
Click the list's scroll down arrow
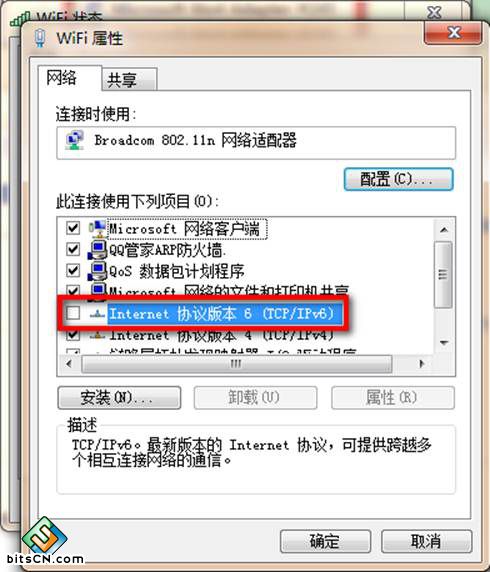pyautogui.click(x=444, y=343)
